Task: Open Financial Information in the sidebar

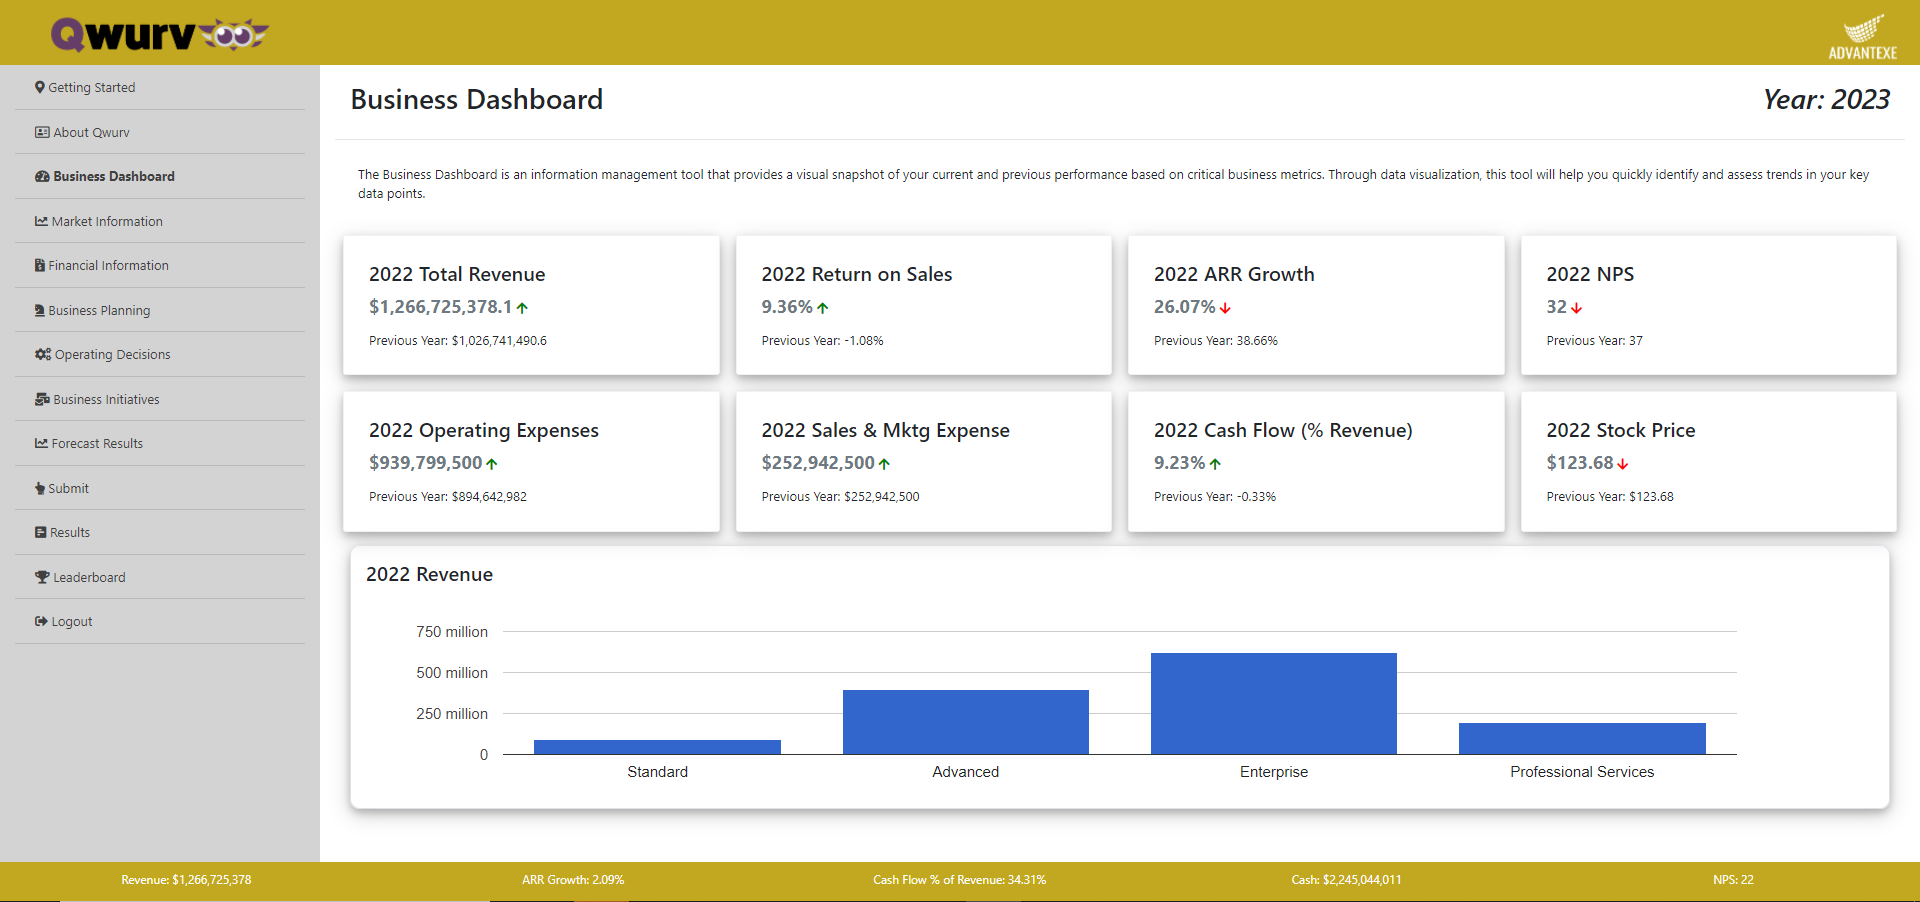Action: 108,265
